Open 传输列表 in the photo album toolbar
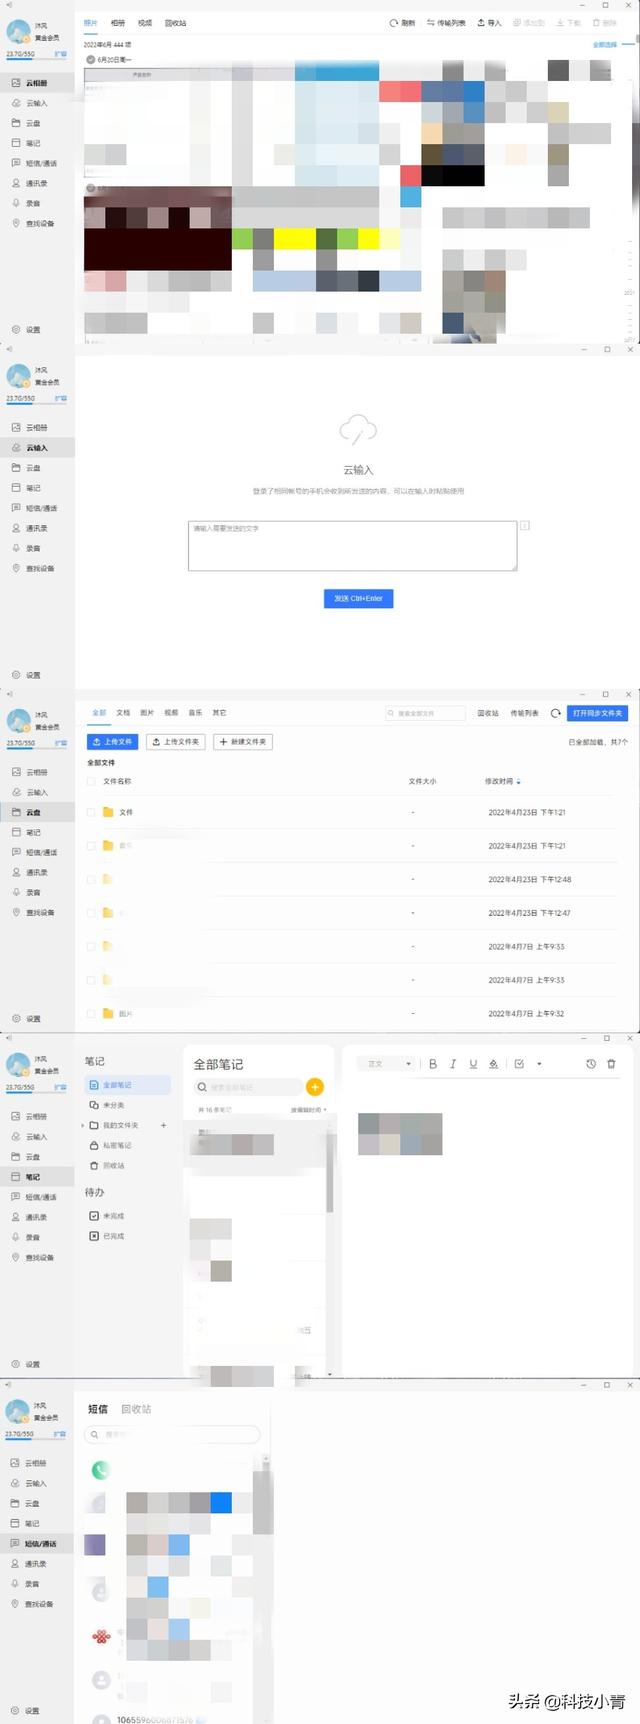The image size is (640, 1724). pos(446,23)
